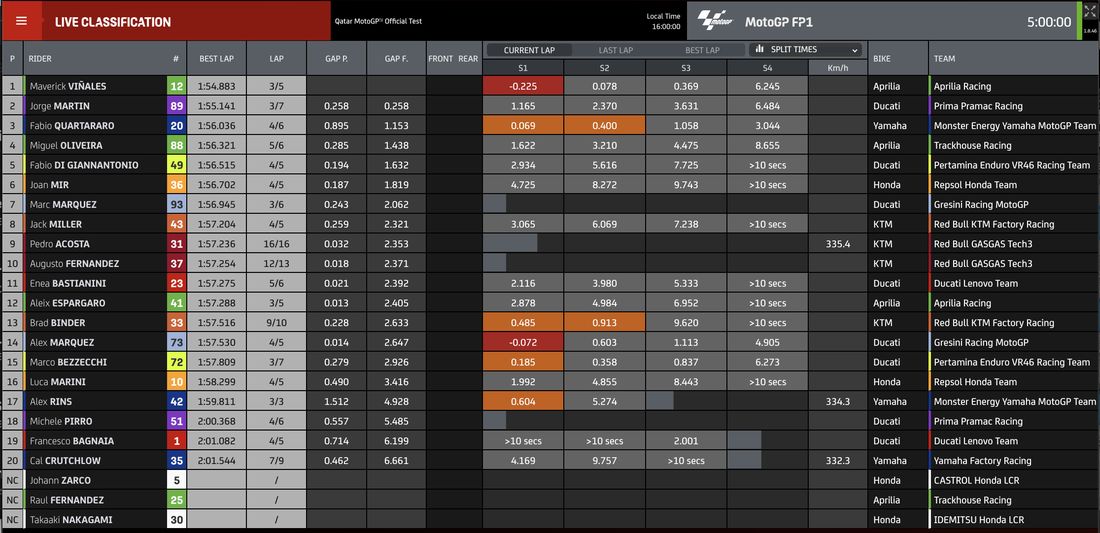Click the GAP F. column header
The height and width of the screenshot is (533, 1100).
pyautogui.click(x=396, y=59)
